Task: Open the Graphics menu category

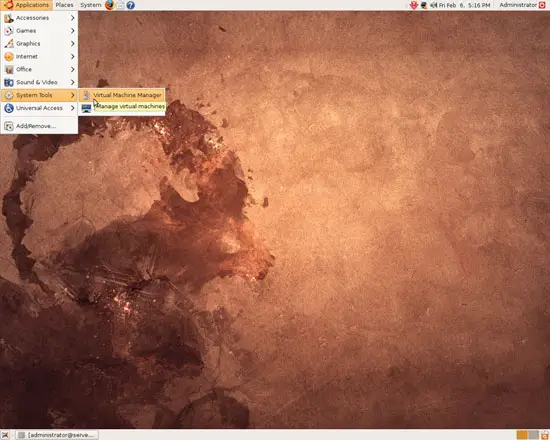Action: pyautogui.click(x=39, y=44)
